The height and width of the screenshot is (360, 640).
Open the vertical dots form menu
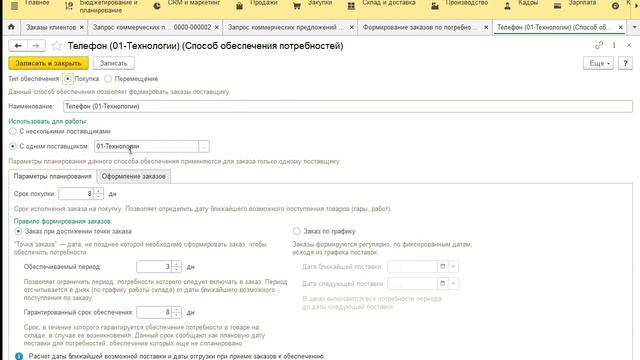(614, 45)
